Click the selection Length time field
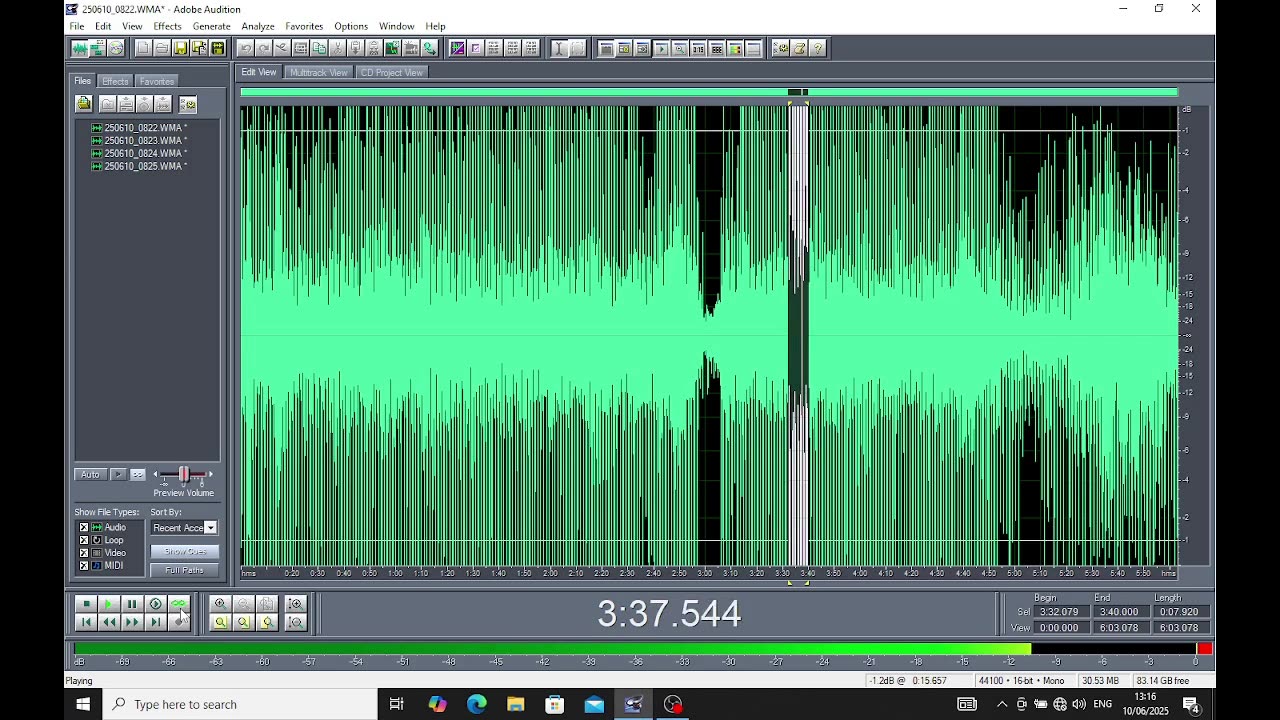The width and height of the screenshot is (1280, 720). [1179, 612]
